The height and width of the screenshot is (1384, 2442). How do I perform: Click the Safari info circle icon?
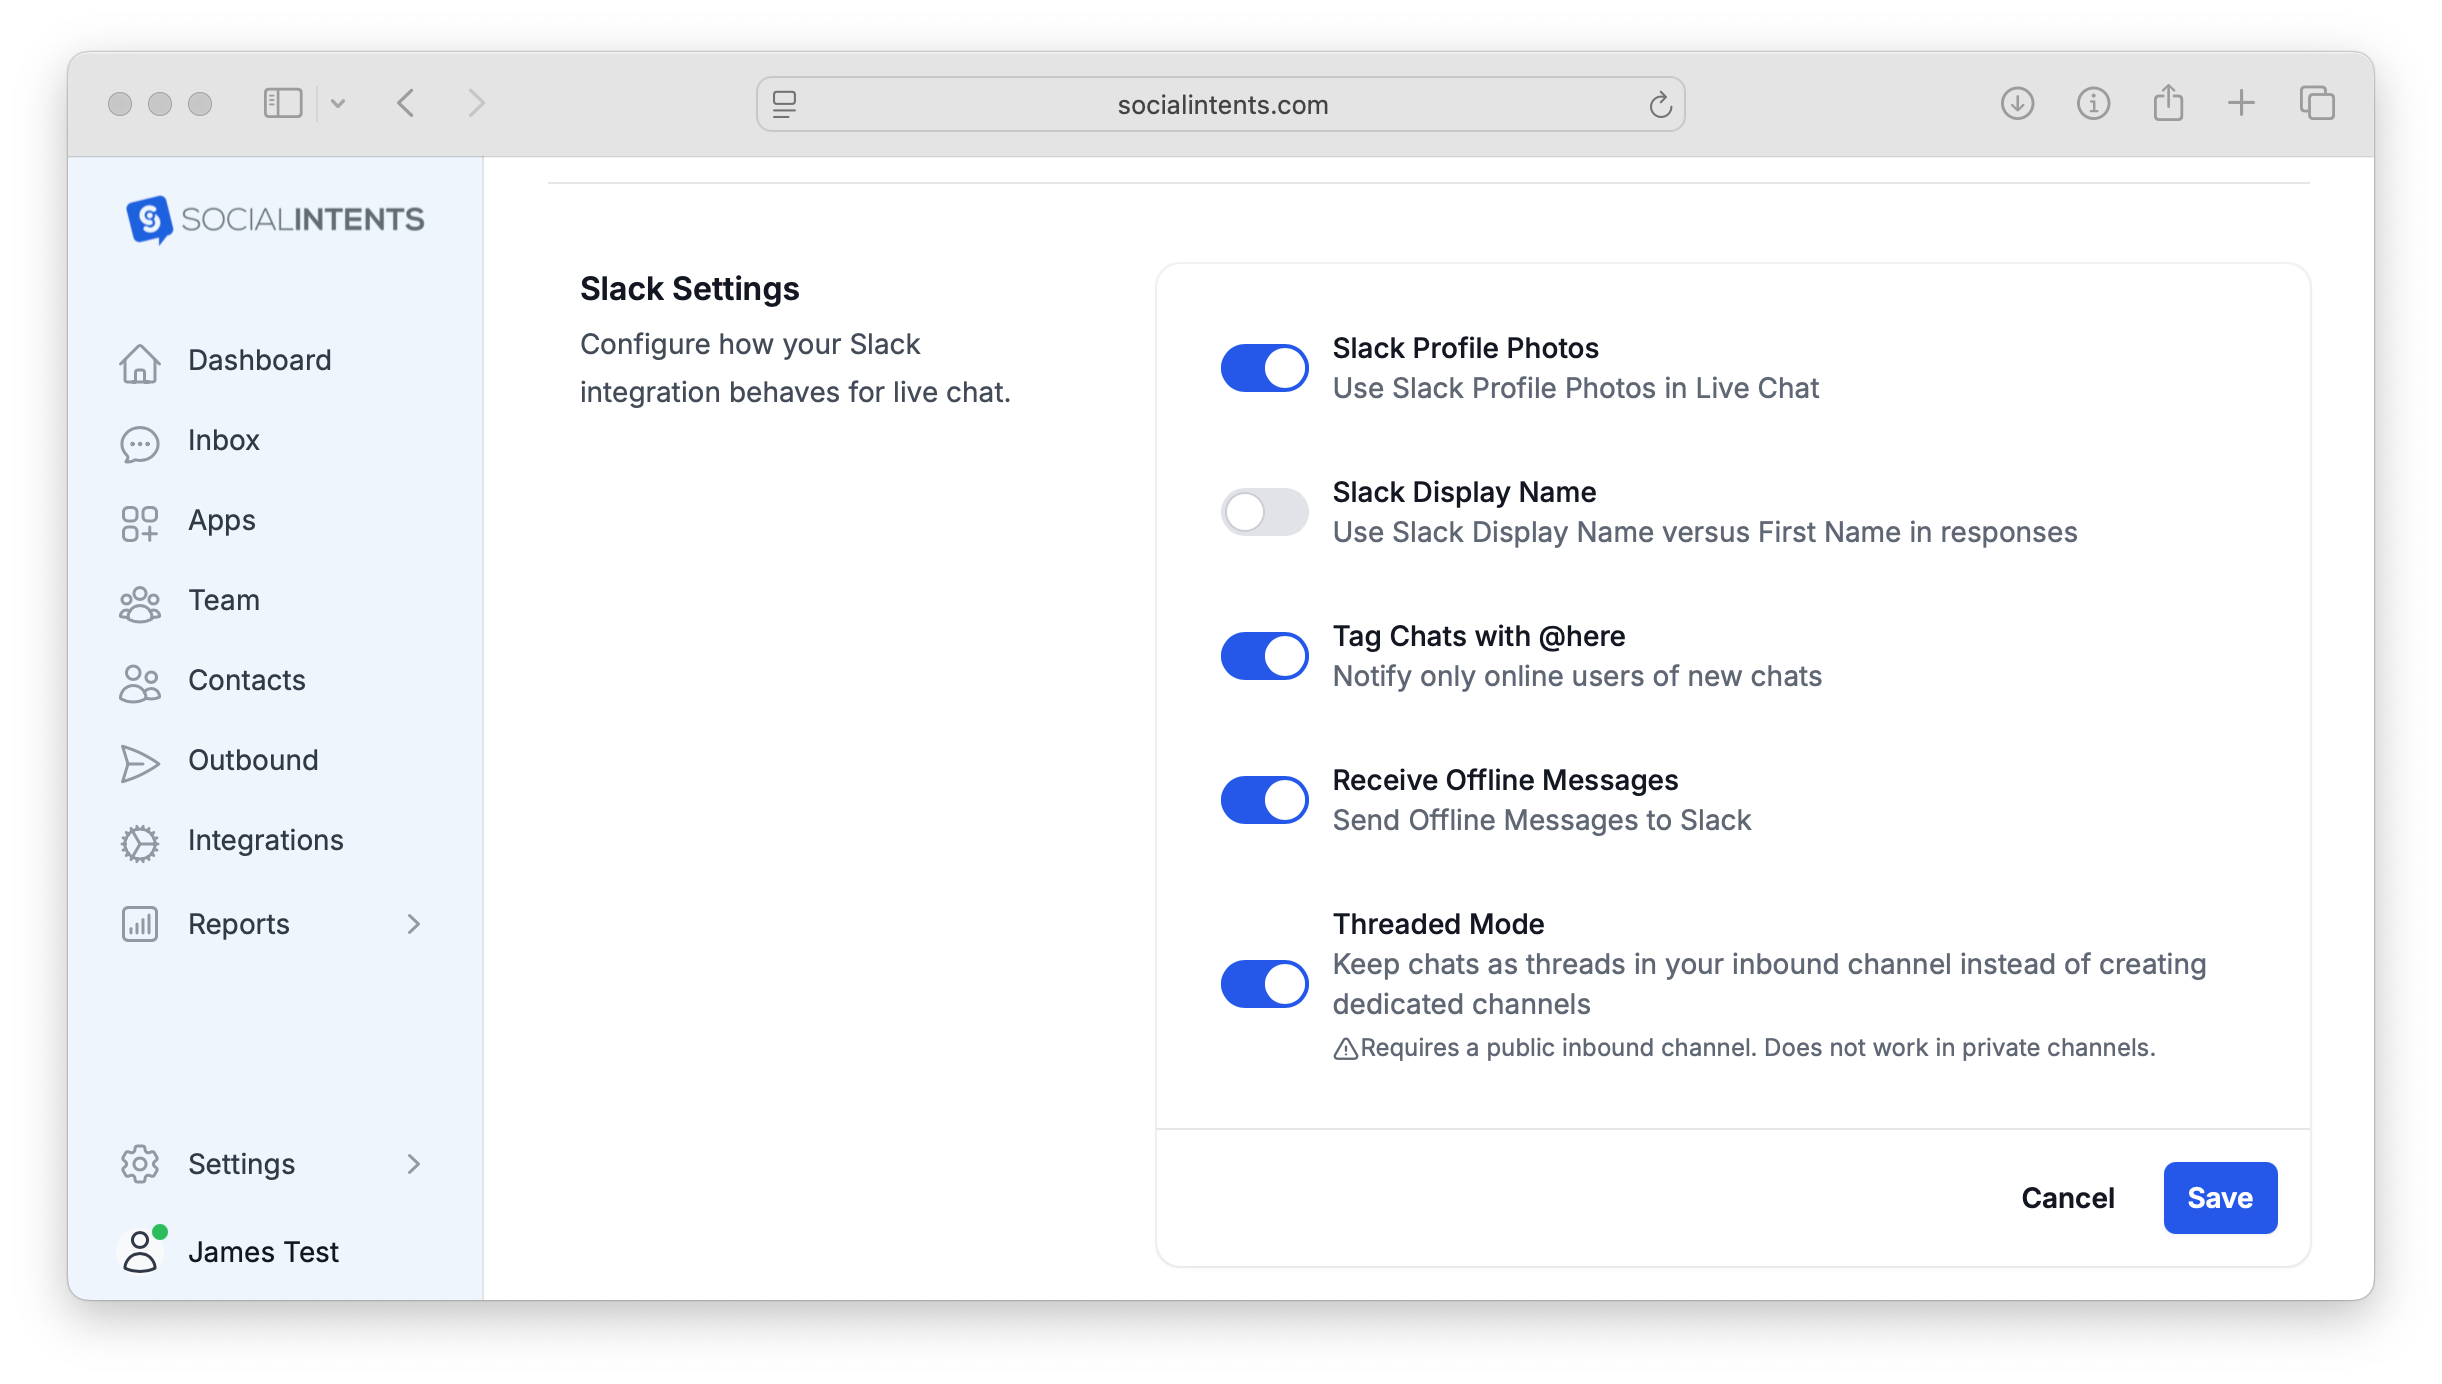2093,103
